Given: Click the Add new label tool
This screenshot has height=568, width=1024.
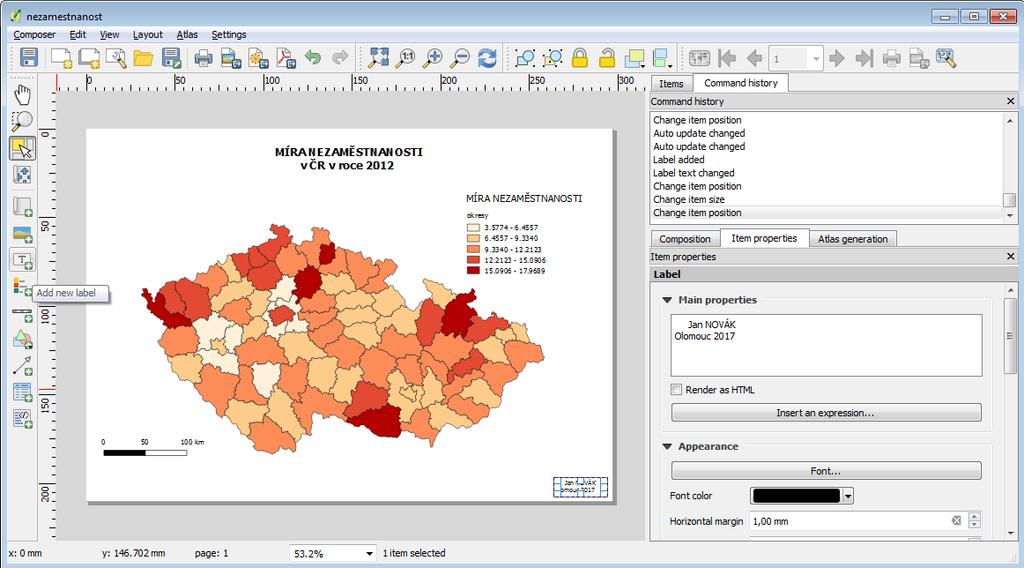Looking at the screenshot, I should pos(23,260).
